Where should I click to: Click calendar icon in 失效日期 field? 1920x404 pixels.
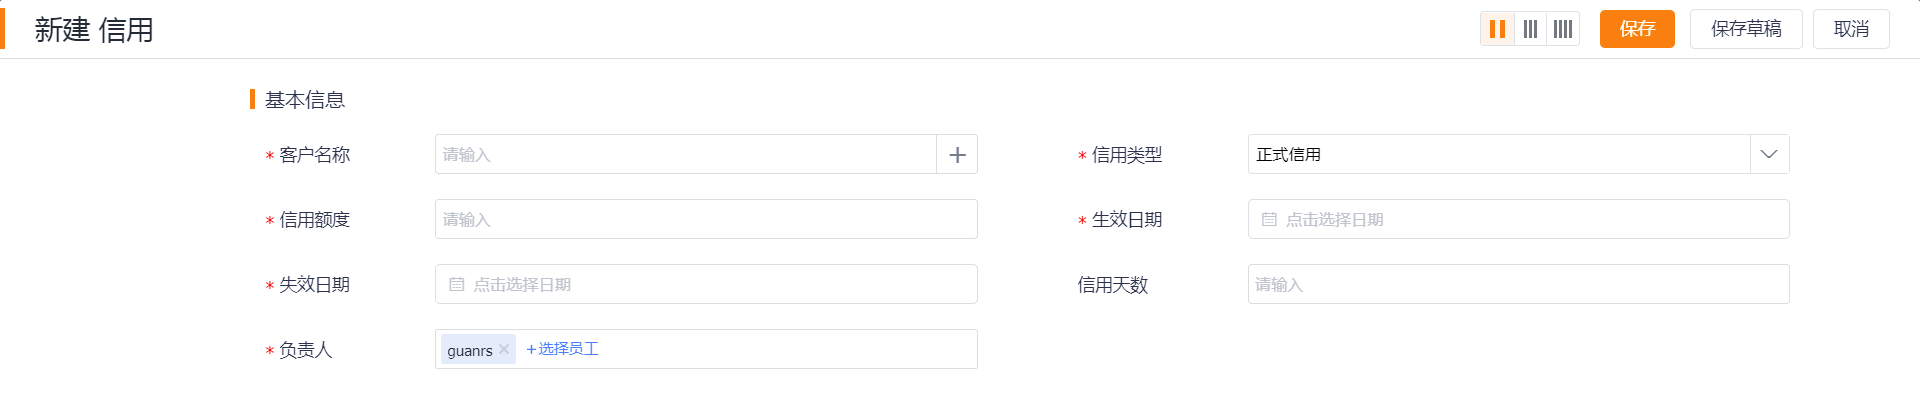pyautogui.click(x=456, y=284)
